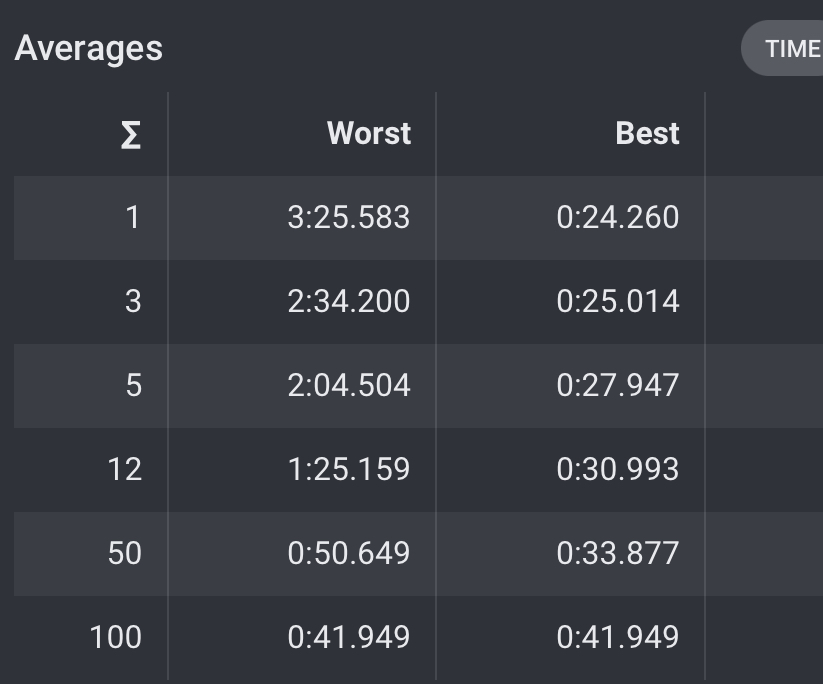Click worst average of 3 value 2:34.200
Screen dimensions: 823x684
tap(349, 301)
